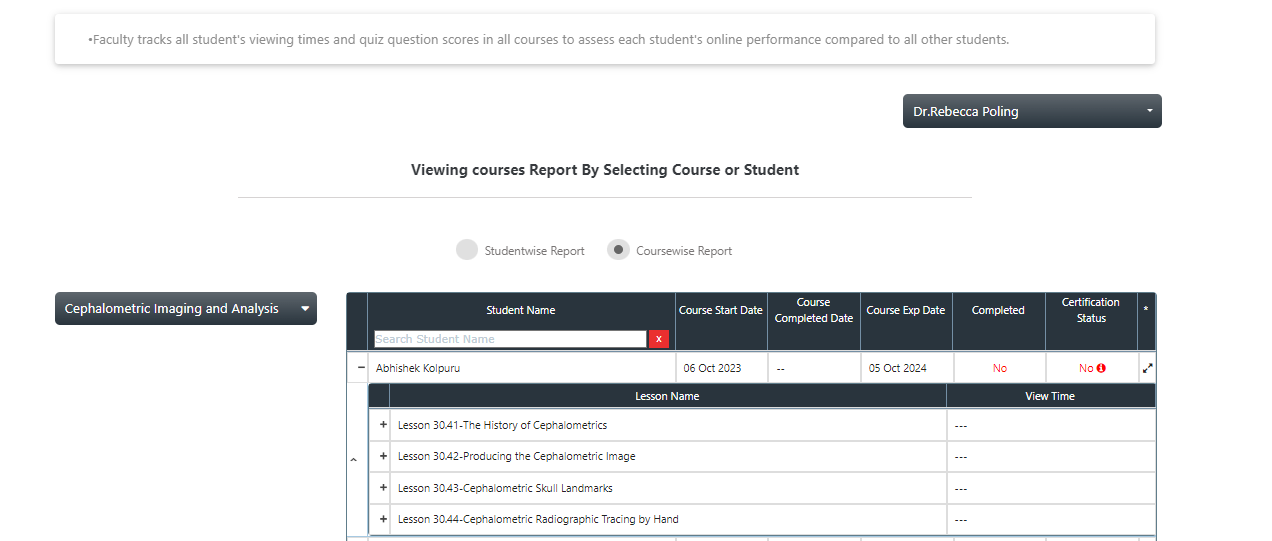
Task: Open the Dr.Rebecca Poling dropdown
Action: coord(1031,111)
